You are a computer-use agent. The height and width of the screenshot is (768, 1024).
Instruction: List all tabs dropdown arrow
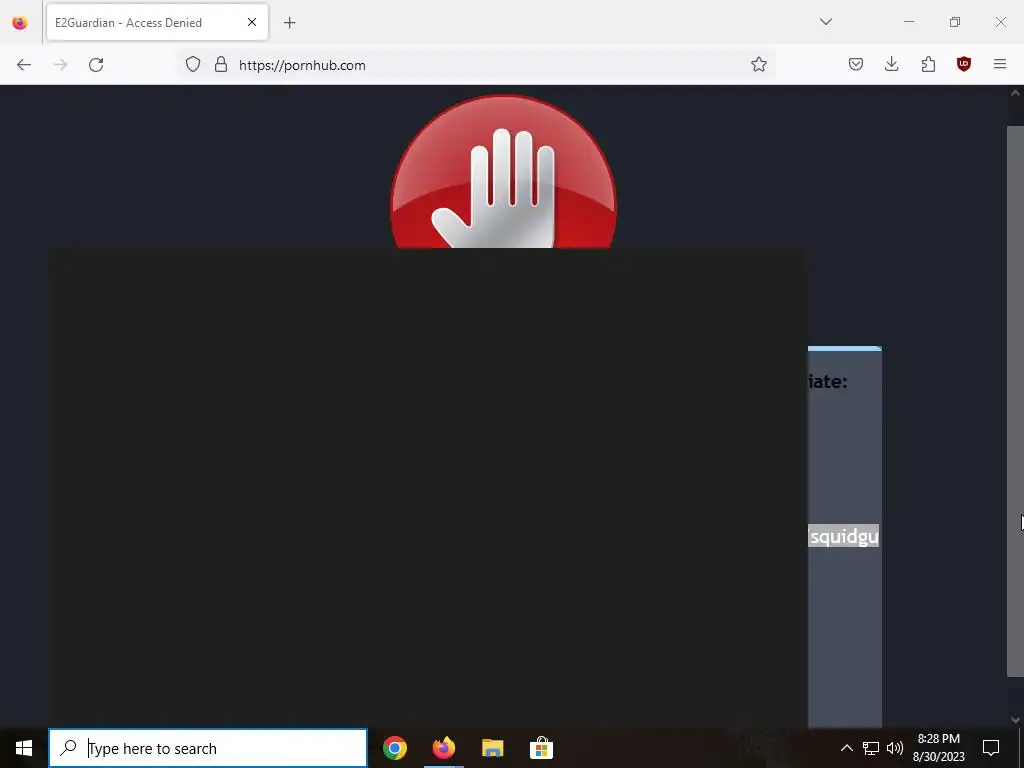(x=825, y=22)
